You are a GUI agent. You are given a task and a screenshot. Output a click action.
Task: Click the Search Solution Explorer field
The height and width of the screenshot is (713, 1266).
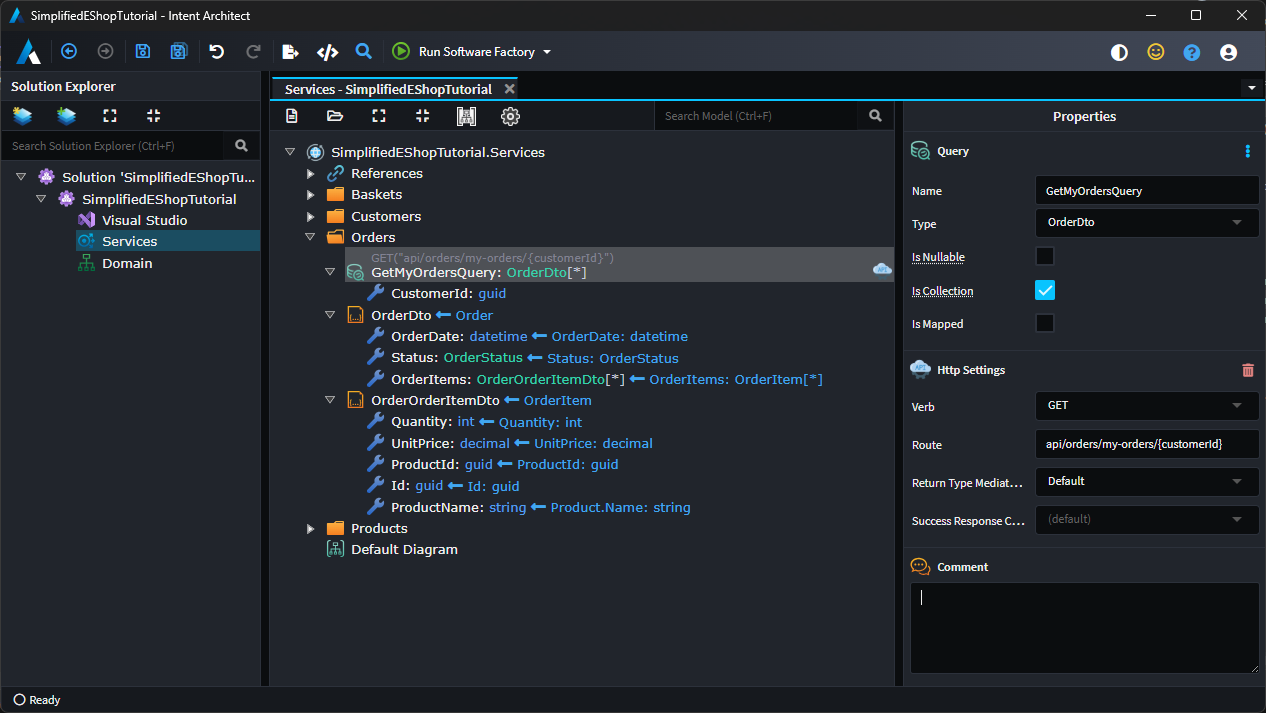(x=113, y=146)
